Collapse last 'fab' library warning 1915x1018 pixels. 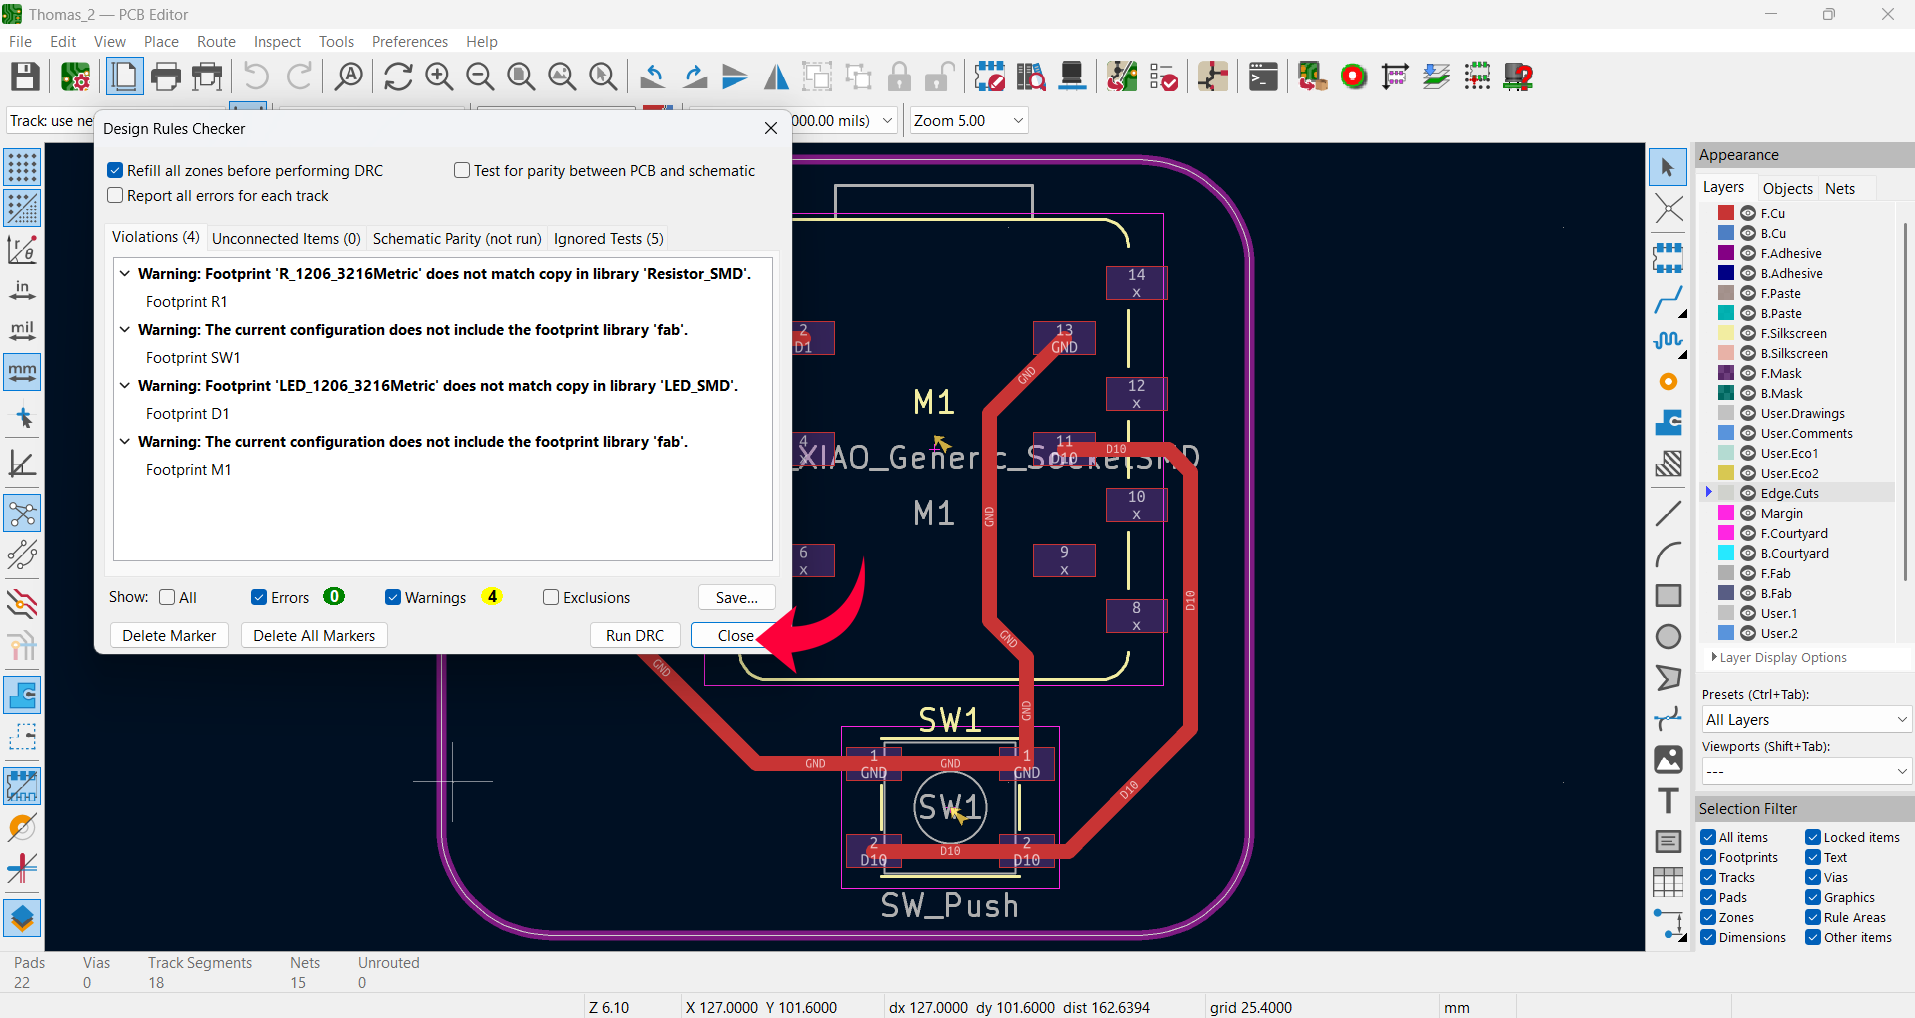click(x=125, y=441)
